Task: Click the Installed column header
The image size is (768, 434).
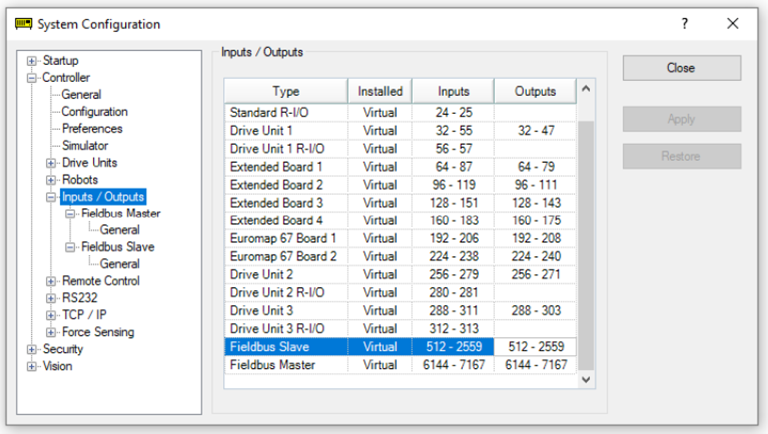Action: pos(380,91)
